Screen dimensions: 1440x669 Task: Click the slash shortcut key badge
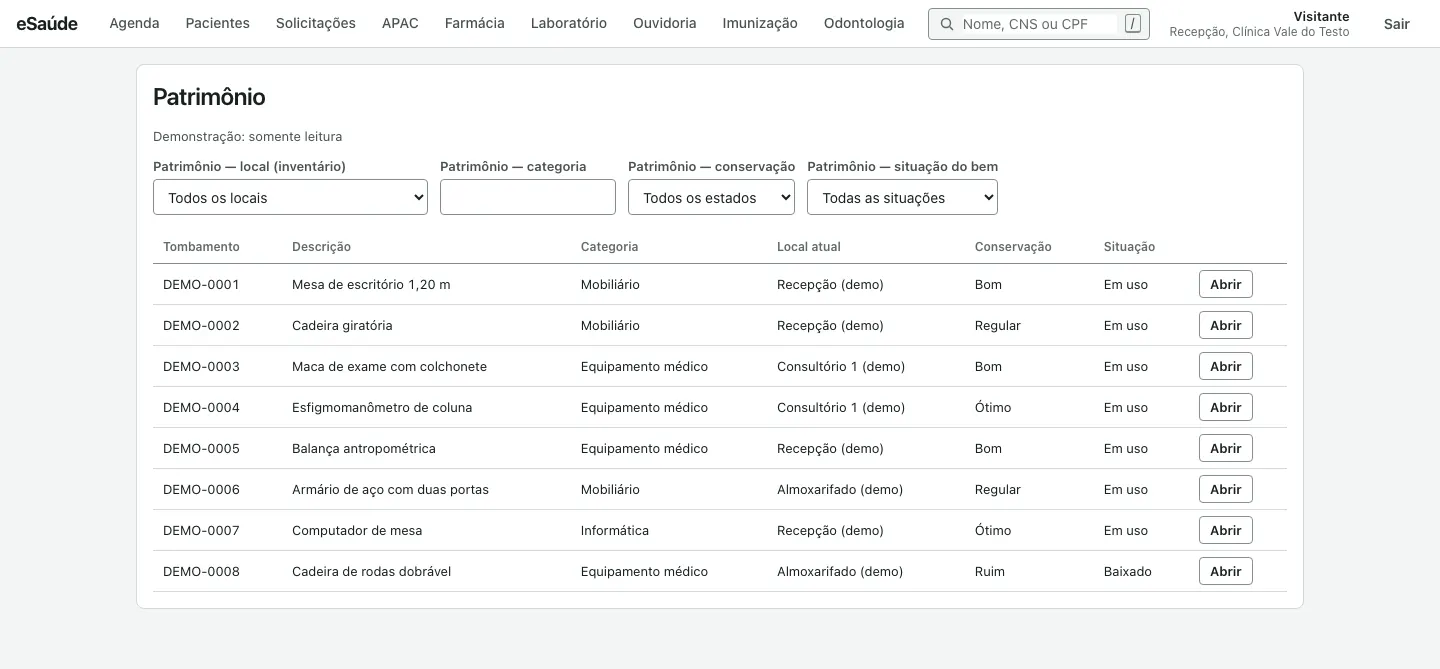[x=1132, y=24]
